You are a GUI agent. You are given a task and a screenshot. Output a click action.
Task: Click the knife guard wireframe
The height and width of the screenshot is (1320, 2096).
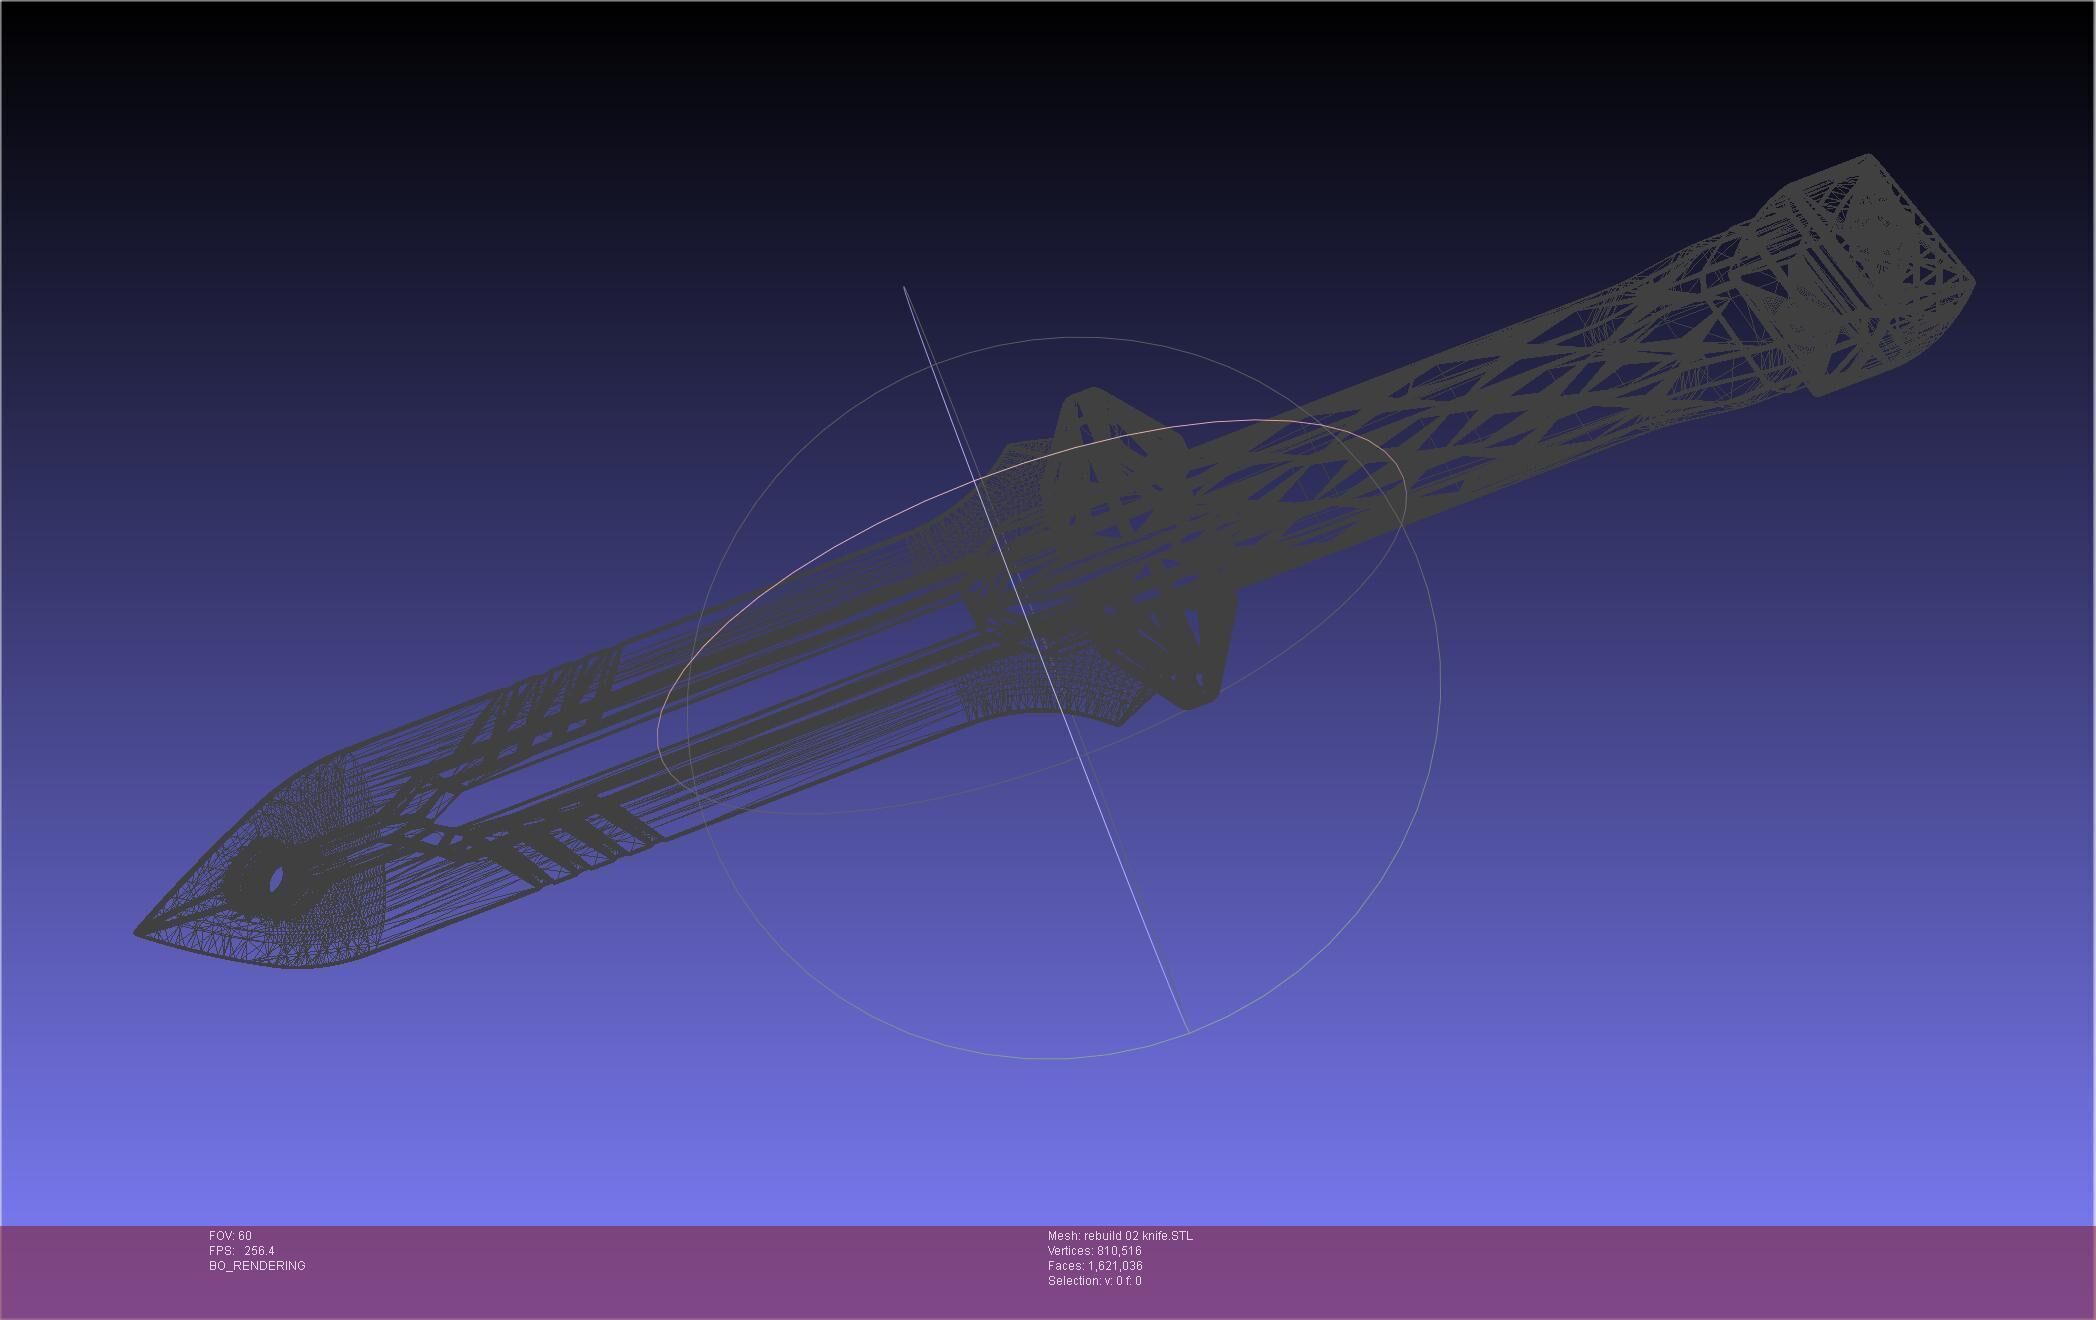click(x=1140, y=548)
